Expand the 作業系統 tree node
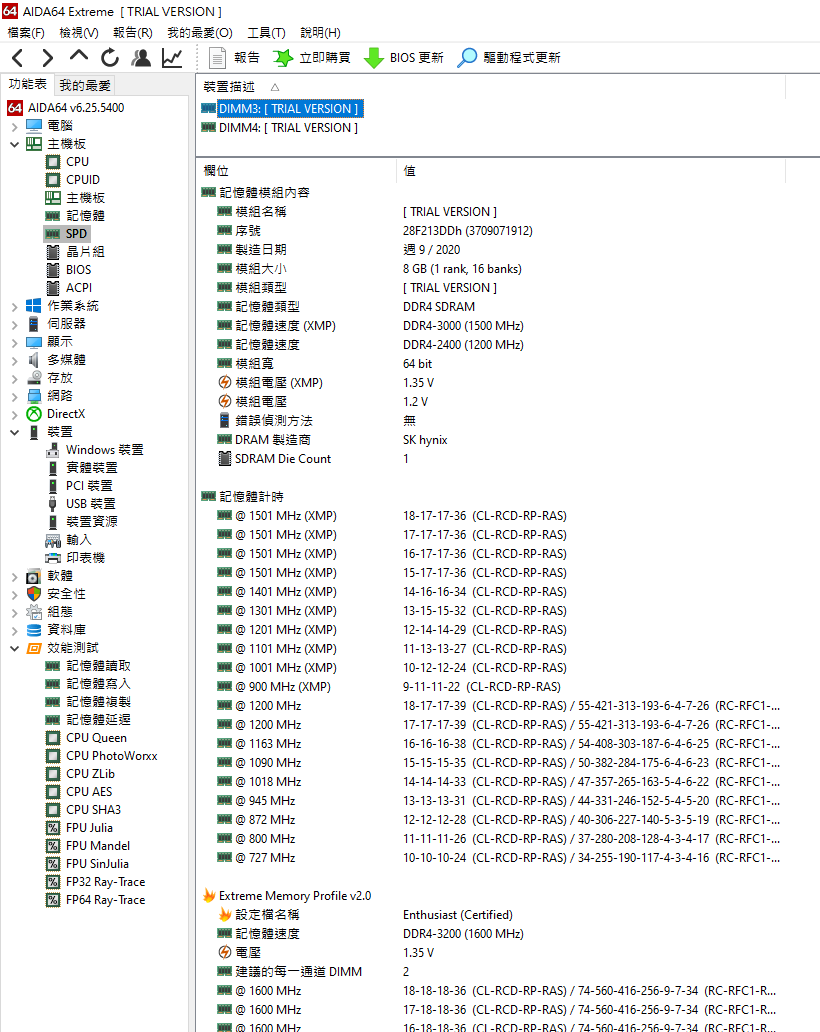 (14, 306)
